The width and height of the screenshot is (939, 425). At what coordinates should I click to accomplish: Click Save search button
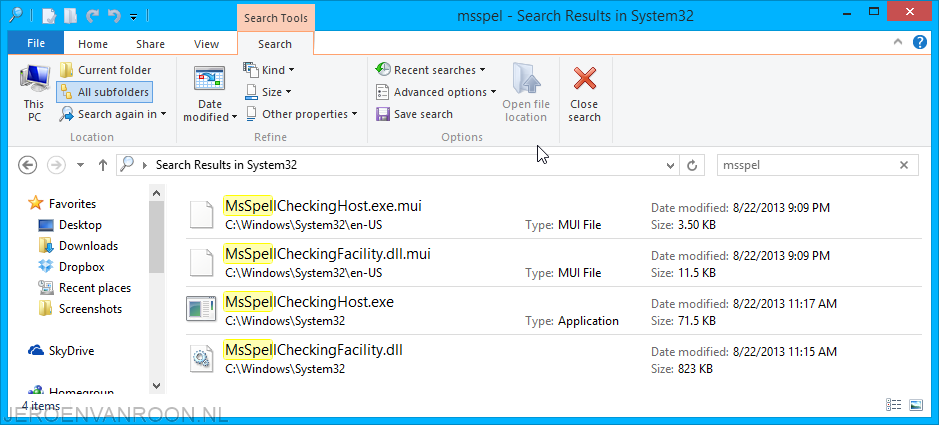[414, 114]
